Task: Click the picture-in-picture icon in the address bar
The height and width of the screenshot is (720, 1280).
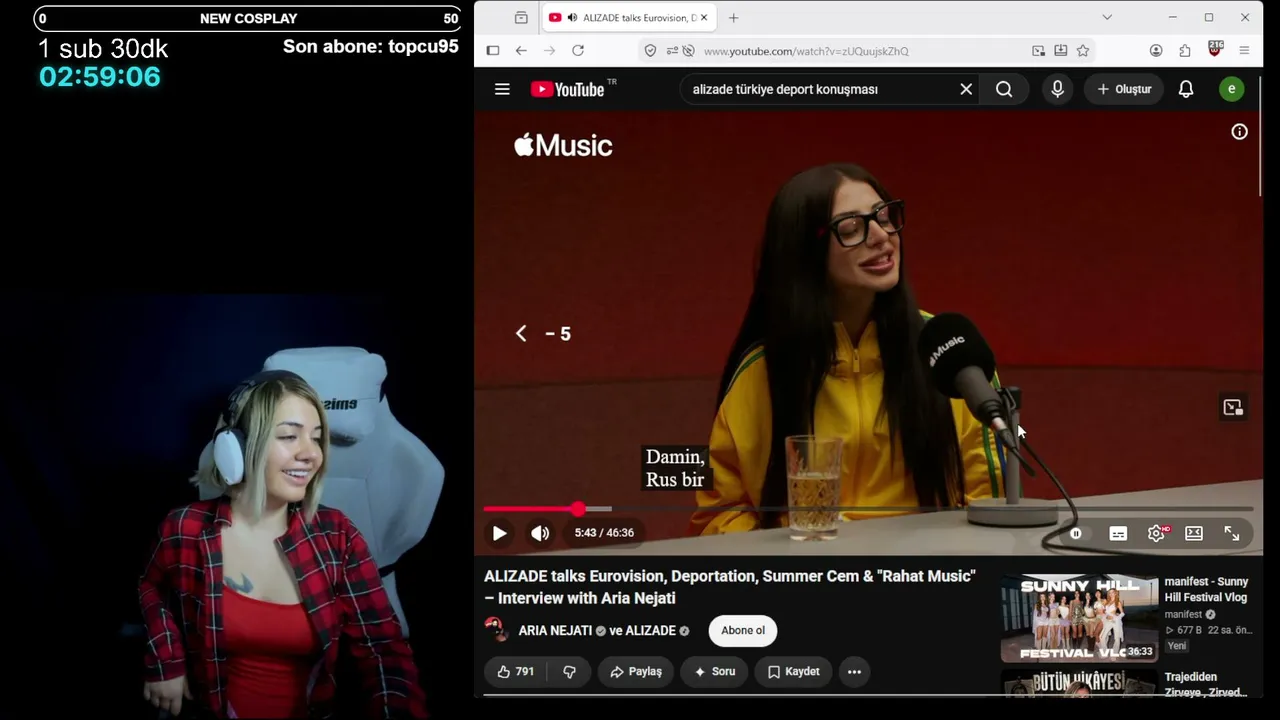Action: pyautogui.click(x=1039, y=51)
